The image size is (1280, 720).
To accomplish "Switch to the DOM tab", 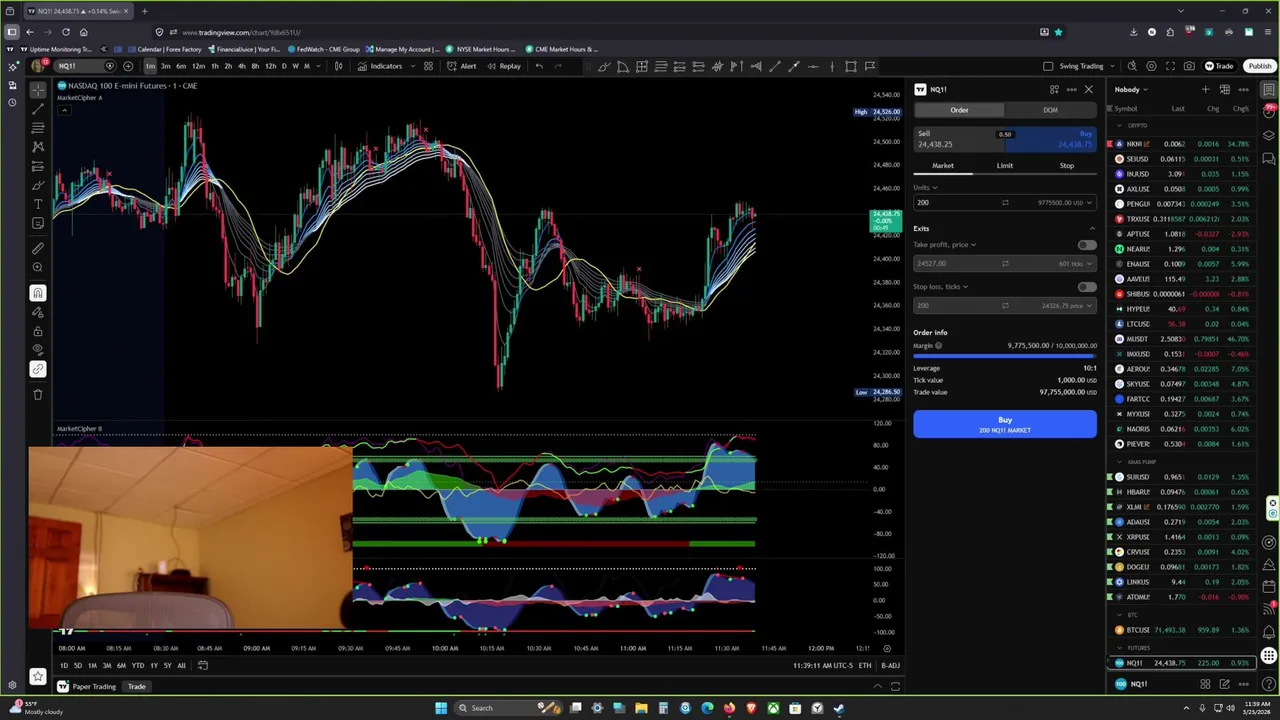I will [1050, 110].
